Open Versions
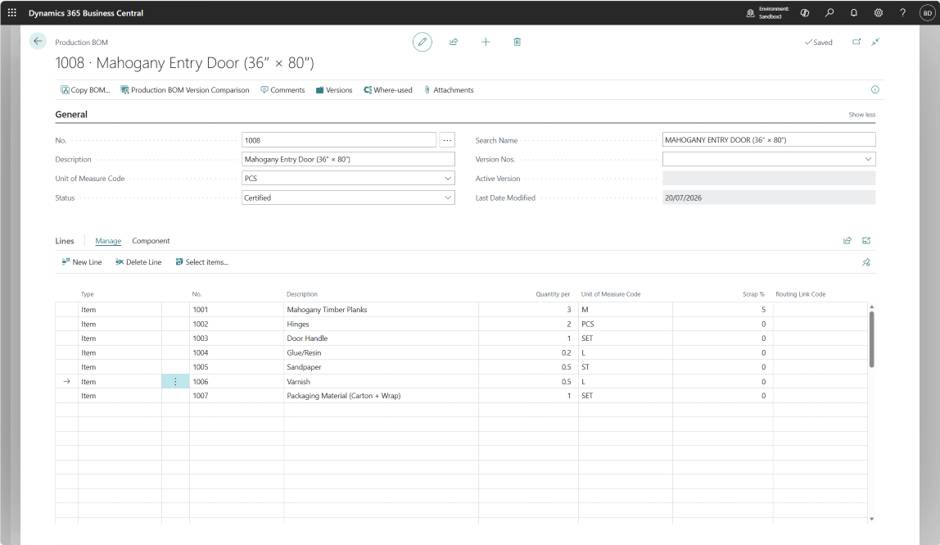 tap(334, 90)
